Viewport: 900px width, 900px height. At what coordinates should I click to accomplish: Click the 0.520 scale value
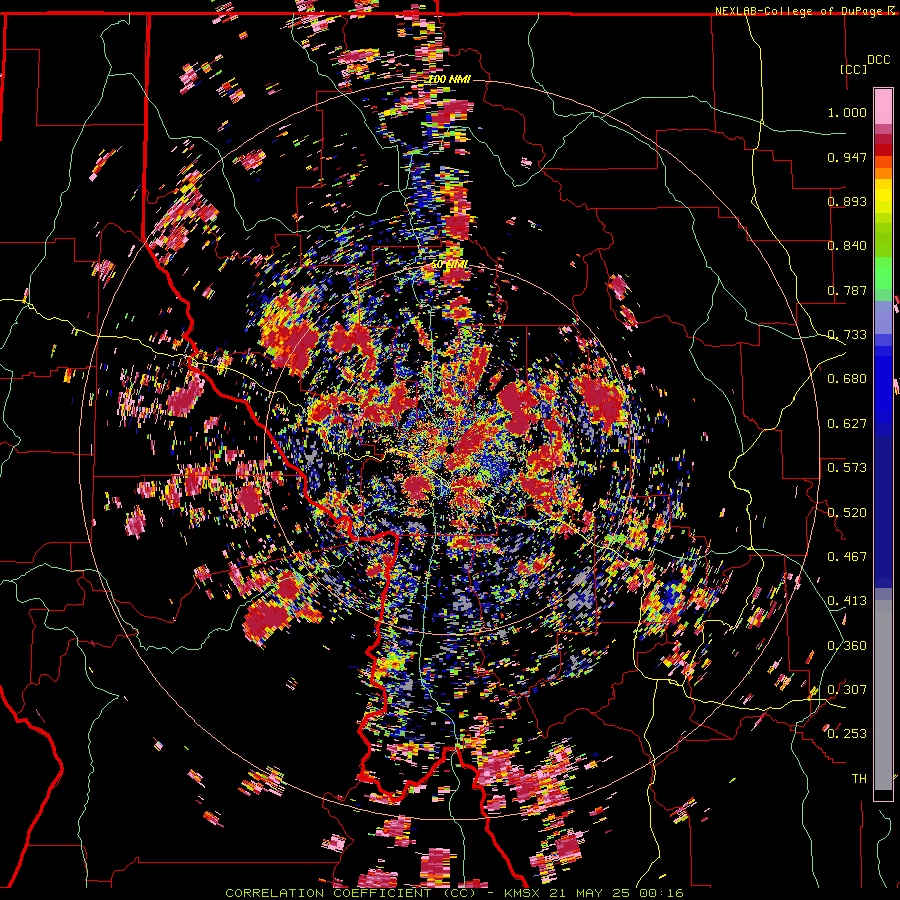pos(847,512)
